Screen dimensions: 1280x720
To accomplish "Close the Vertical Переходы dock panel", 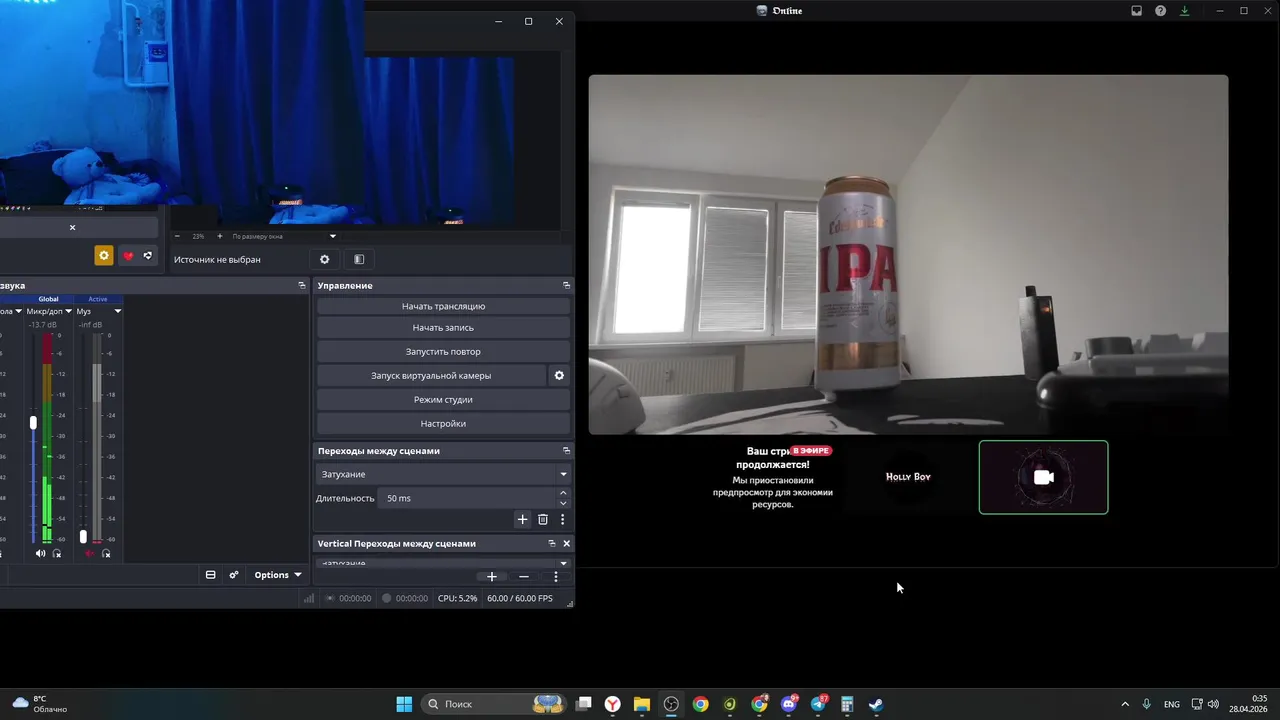I will pyautogui.click(x=566, y=543).
